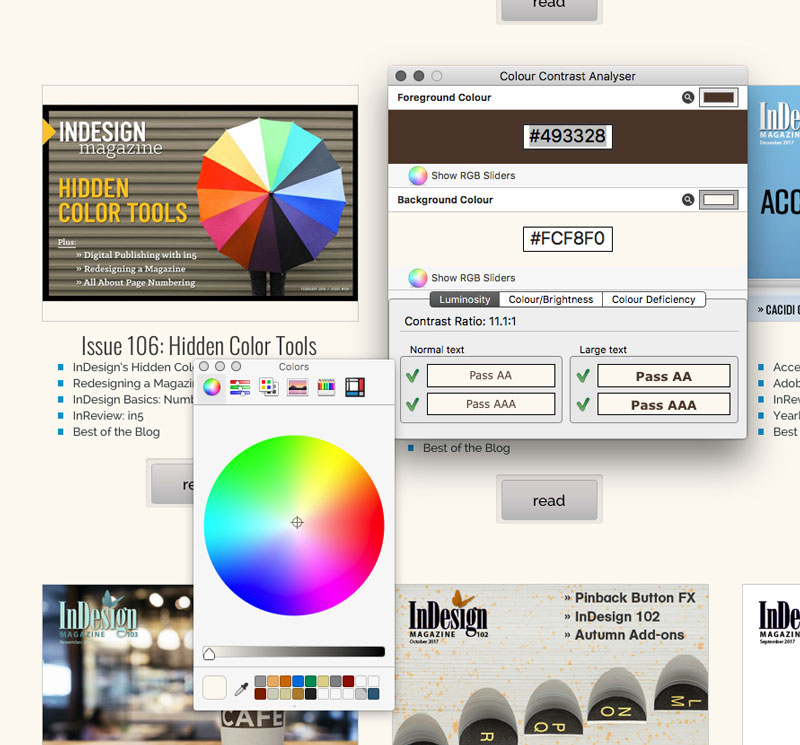Click the background Show RGB Sliders wheel icon
Viewport: 800px width, 745px height.
417,278
